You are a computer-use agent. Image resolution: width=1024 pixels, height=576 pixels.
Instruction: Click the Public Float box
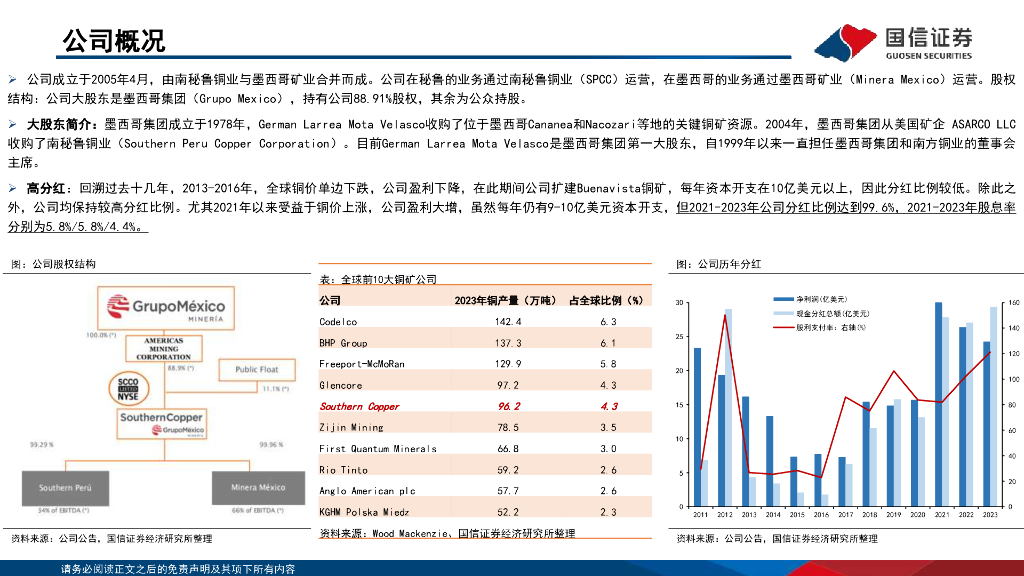257,370
